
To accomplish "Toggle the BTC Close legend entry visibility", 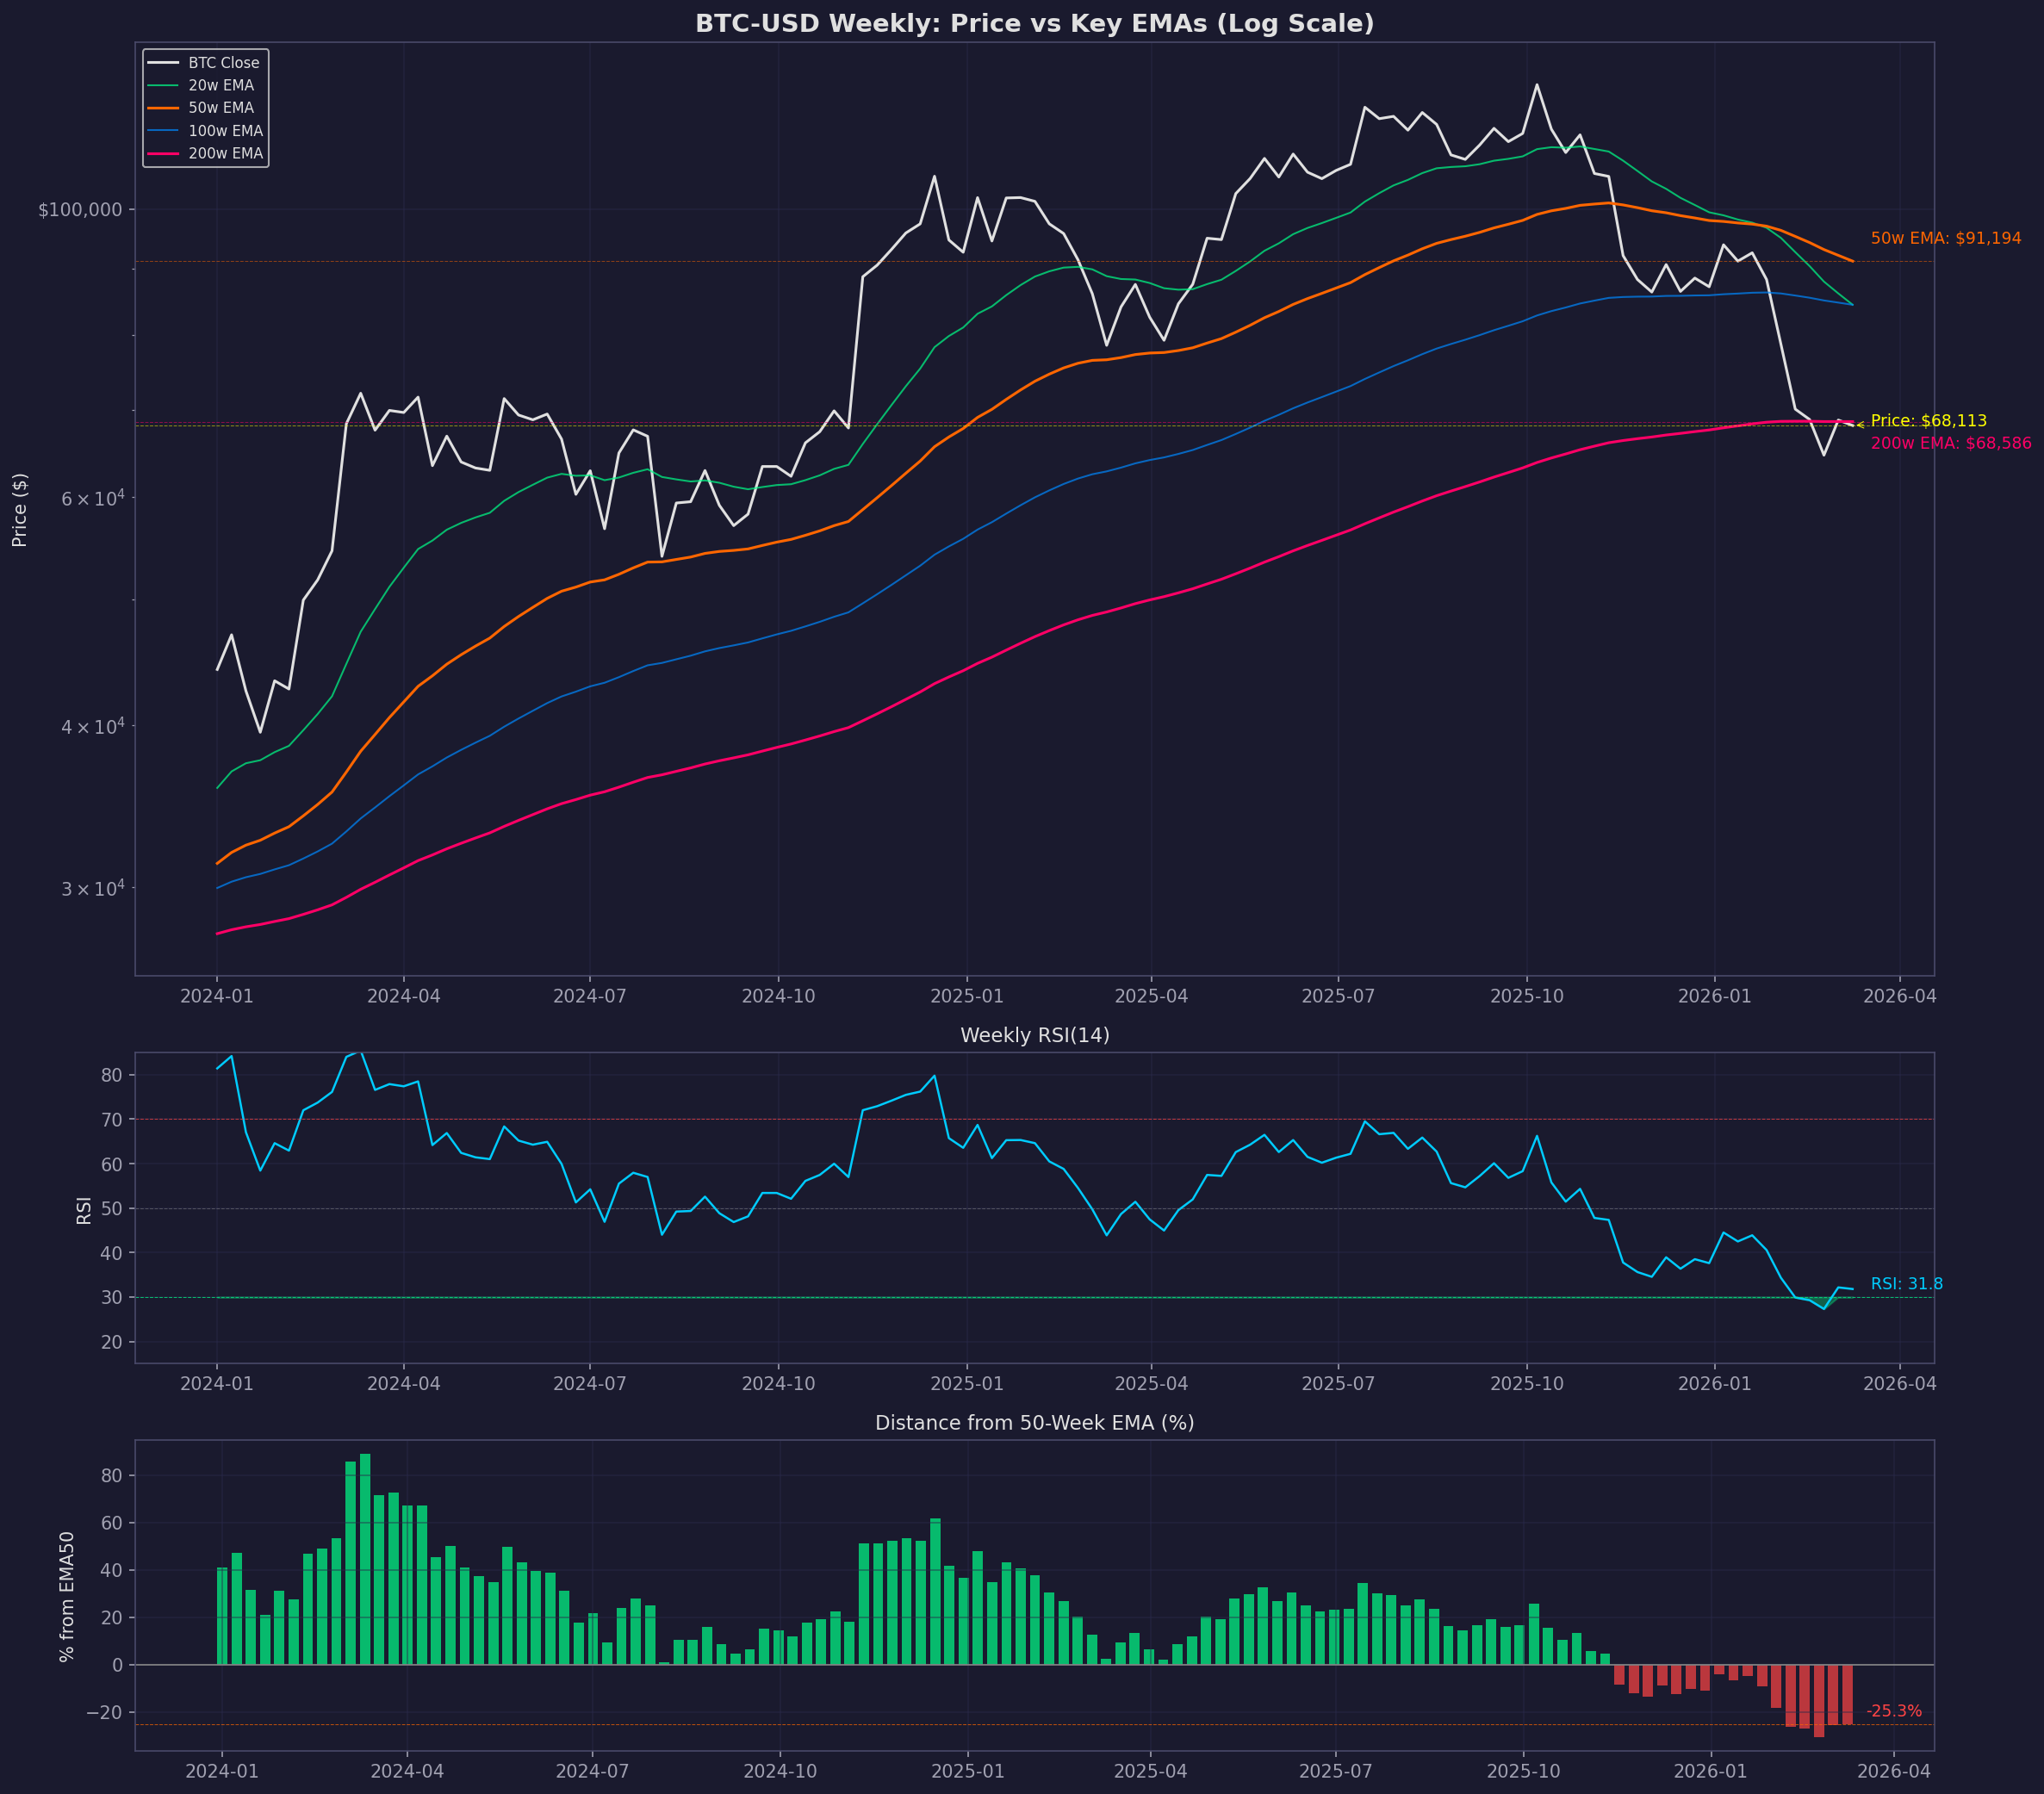I will click(x=222, y=62).
